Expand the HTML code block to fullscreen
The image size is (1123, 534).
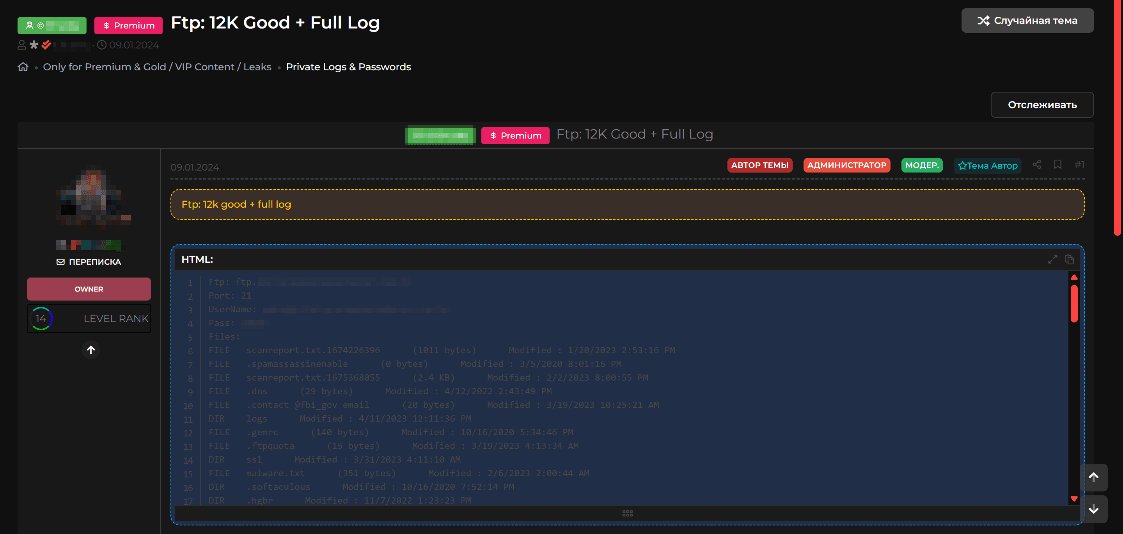1052,260
